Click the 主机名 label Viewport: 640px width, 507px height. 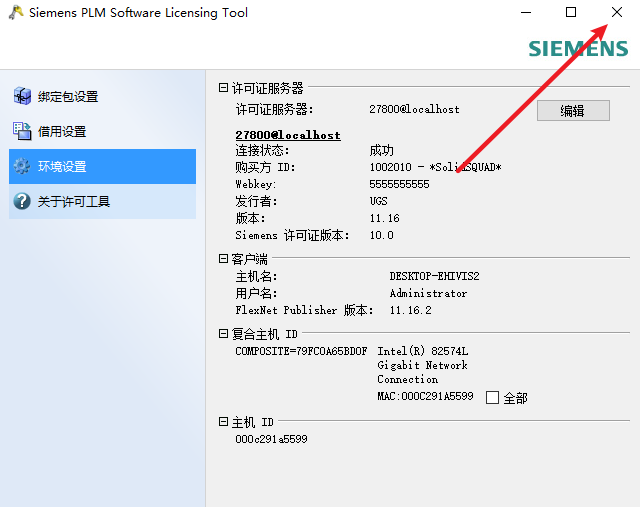[x=256, y=276]
